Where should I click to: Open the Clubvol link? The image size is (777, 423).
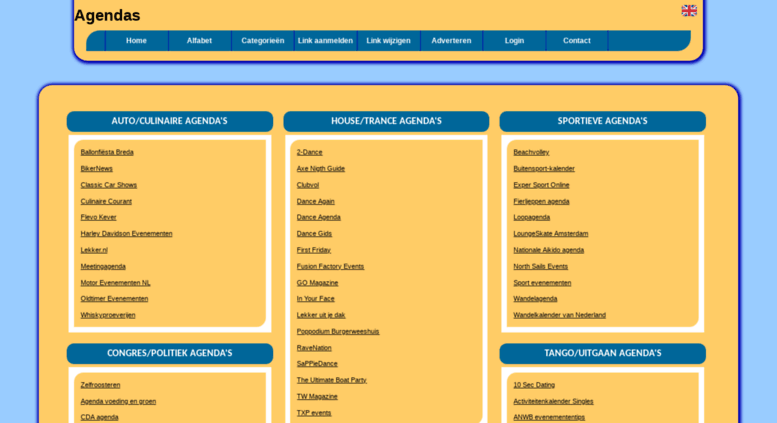pyautogui.click(x=308, y=185)
